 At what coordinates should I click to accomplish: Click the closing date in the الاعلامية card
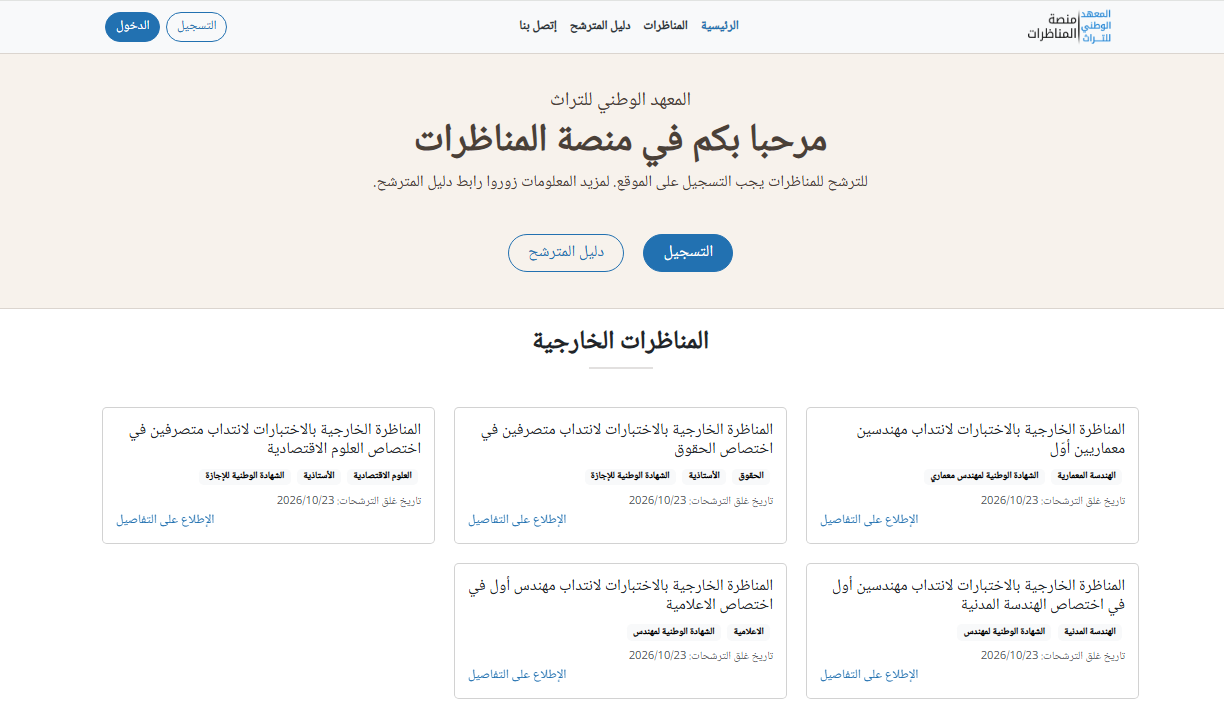[701, 656]
